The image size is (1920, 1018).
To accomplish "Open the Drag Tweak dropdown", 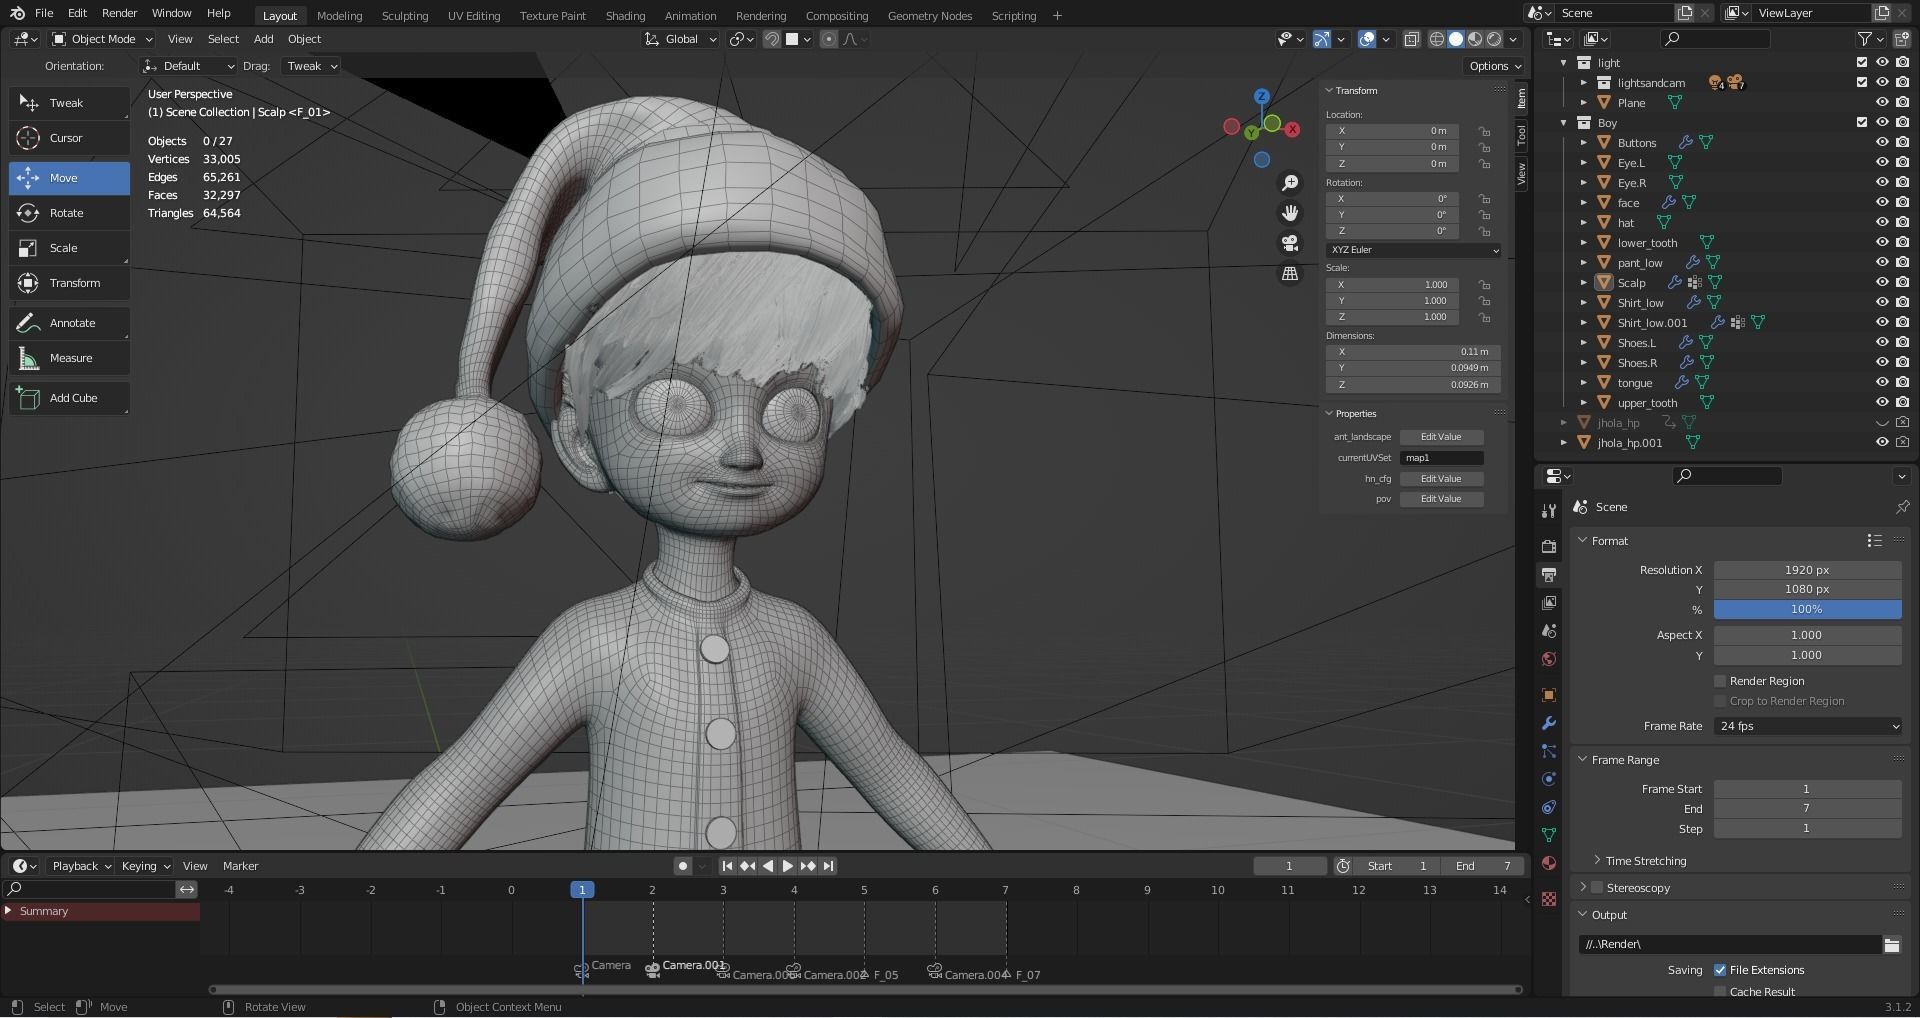I will [310, 66].
